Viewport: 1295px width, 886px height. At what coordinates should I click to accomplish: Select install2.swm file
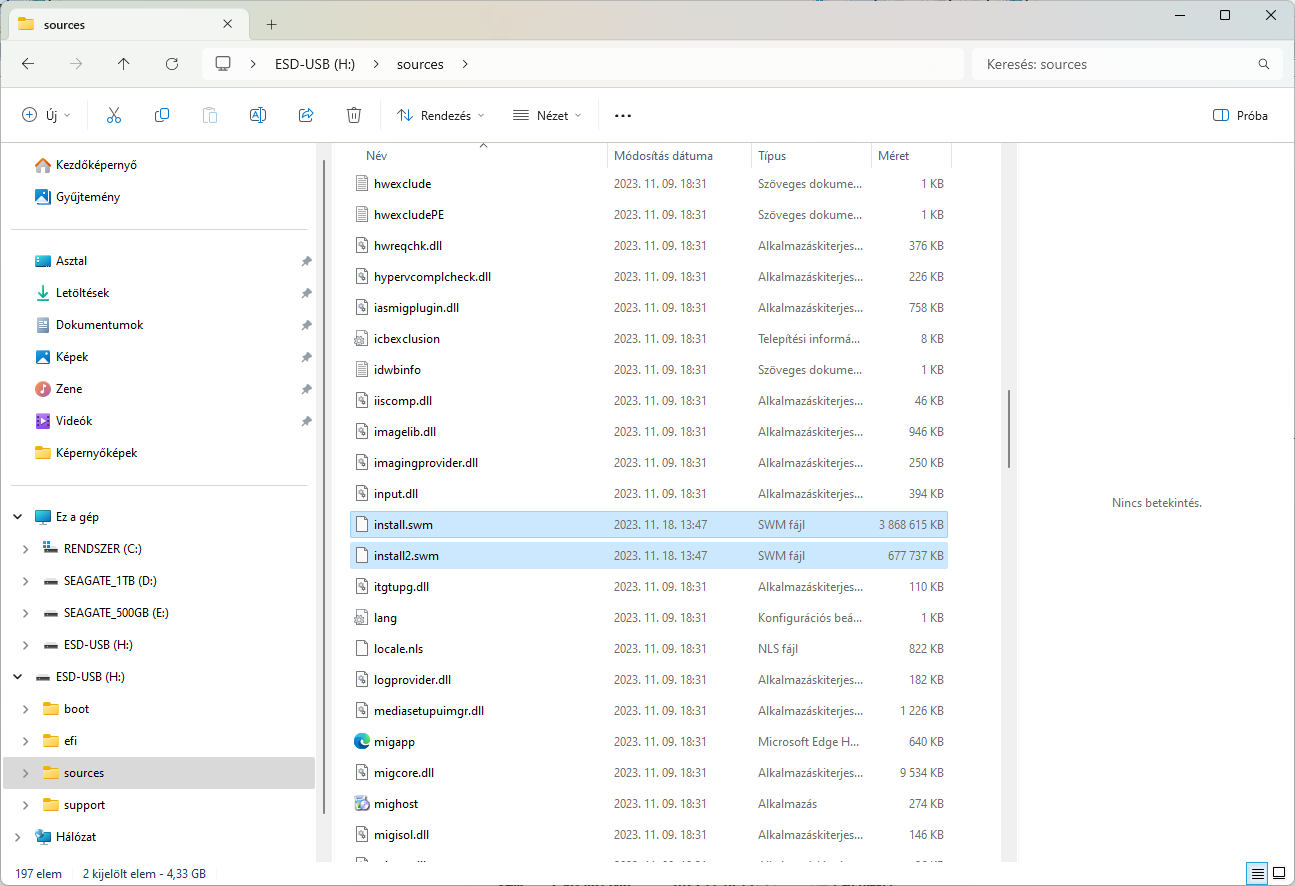649,556
